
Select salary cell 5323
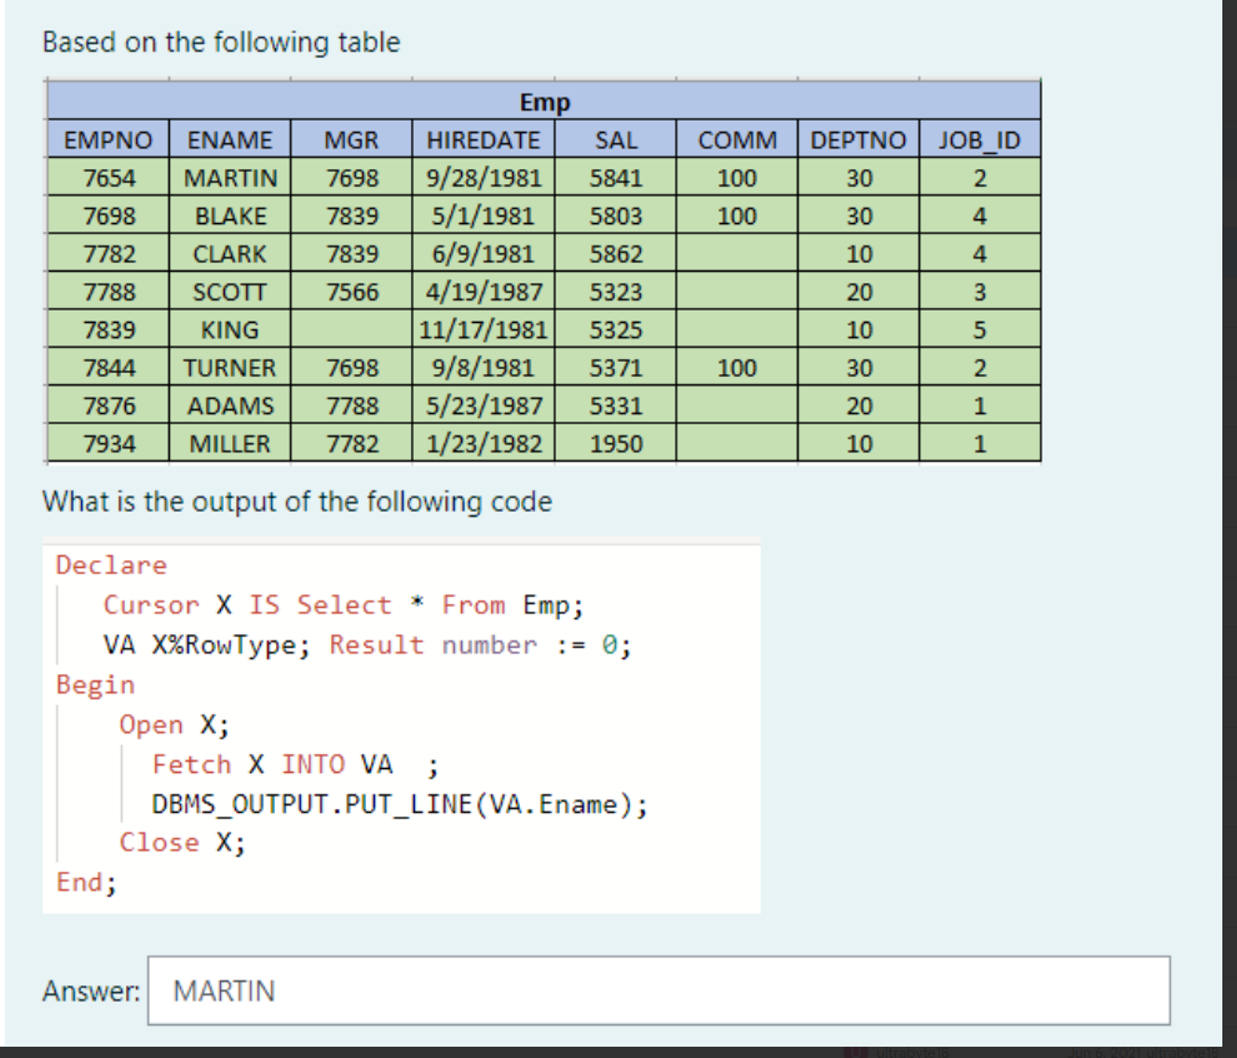pos(616,292)
